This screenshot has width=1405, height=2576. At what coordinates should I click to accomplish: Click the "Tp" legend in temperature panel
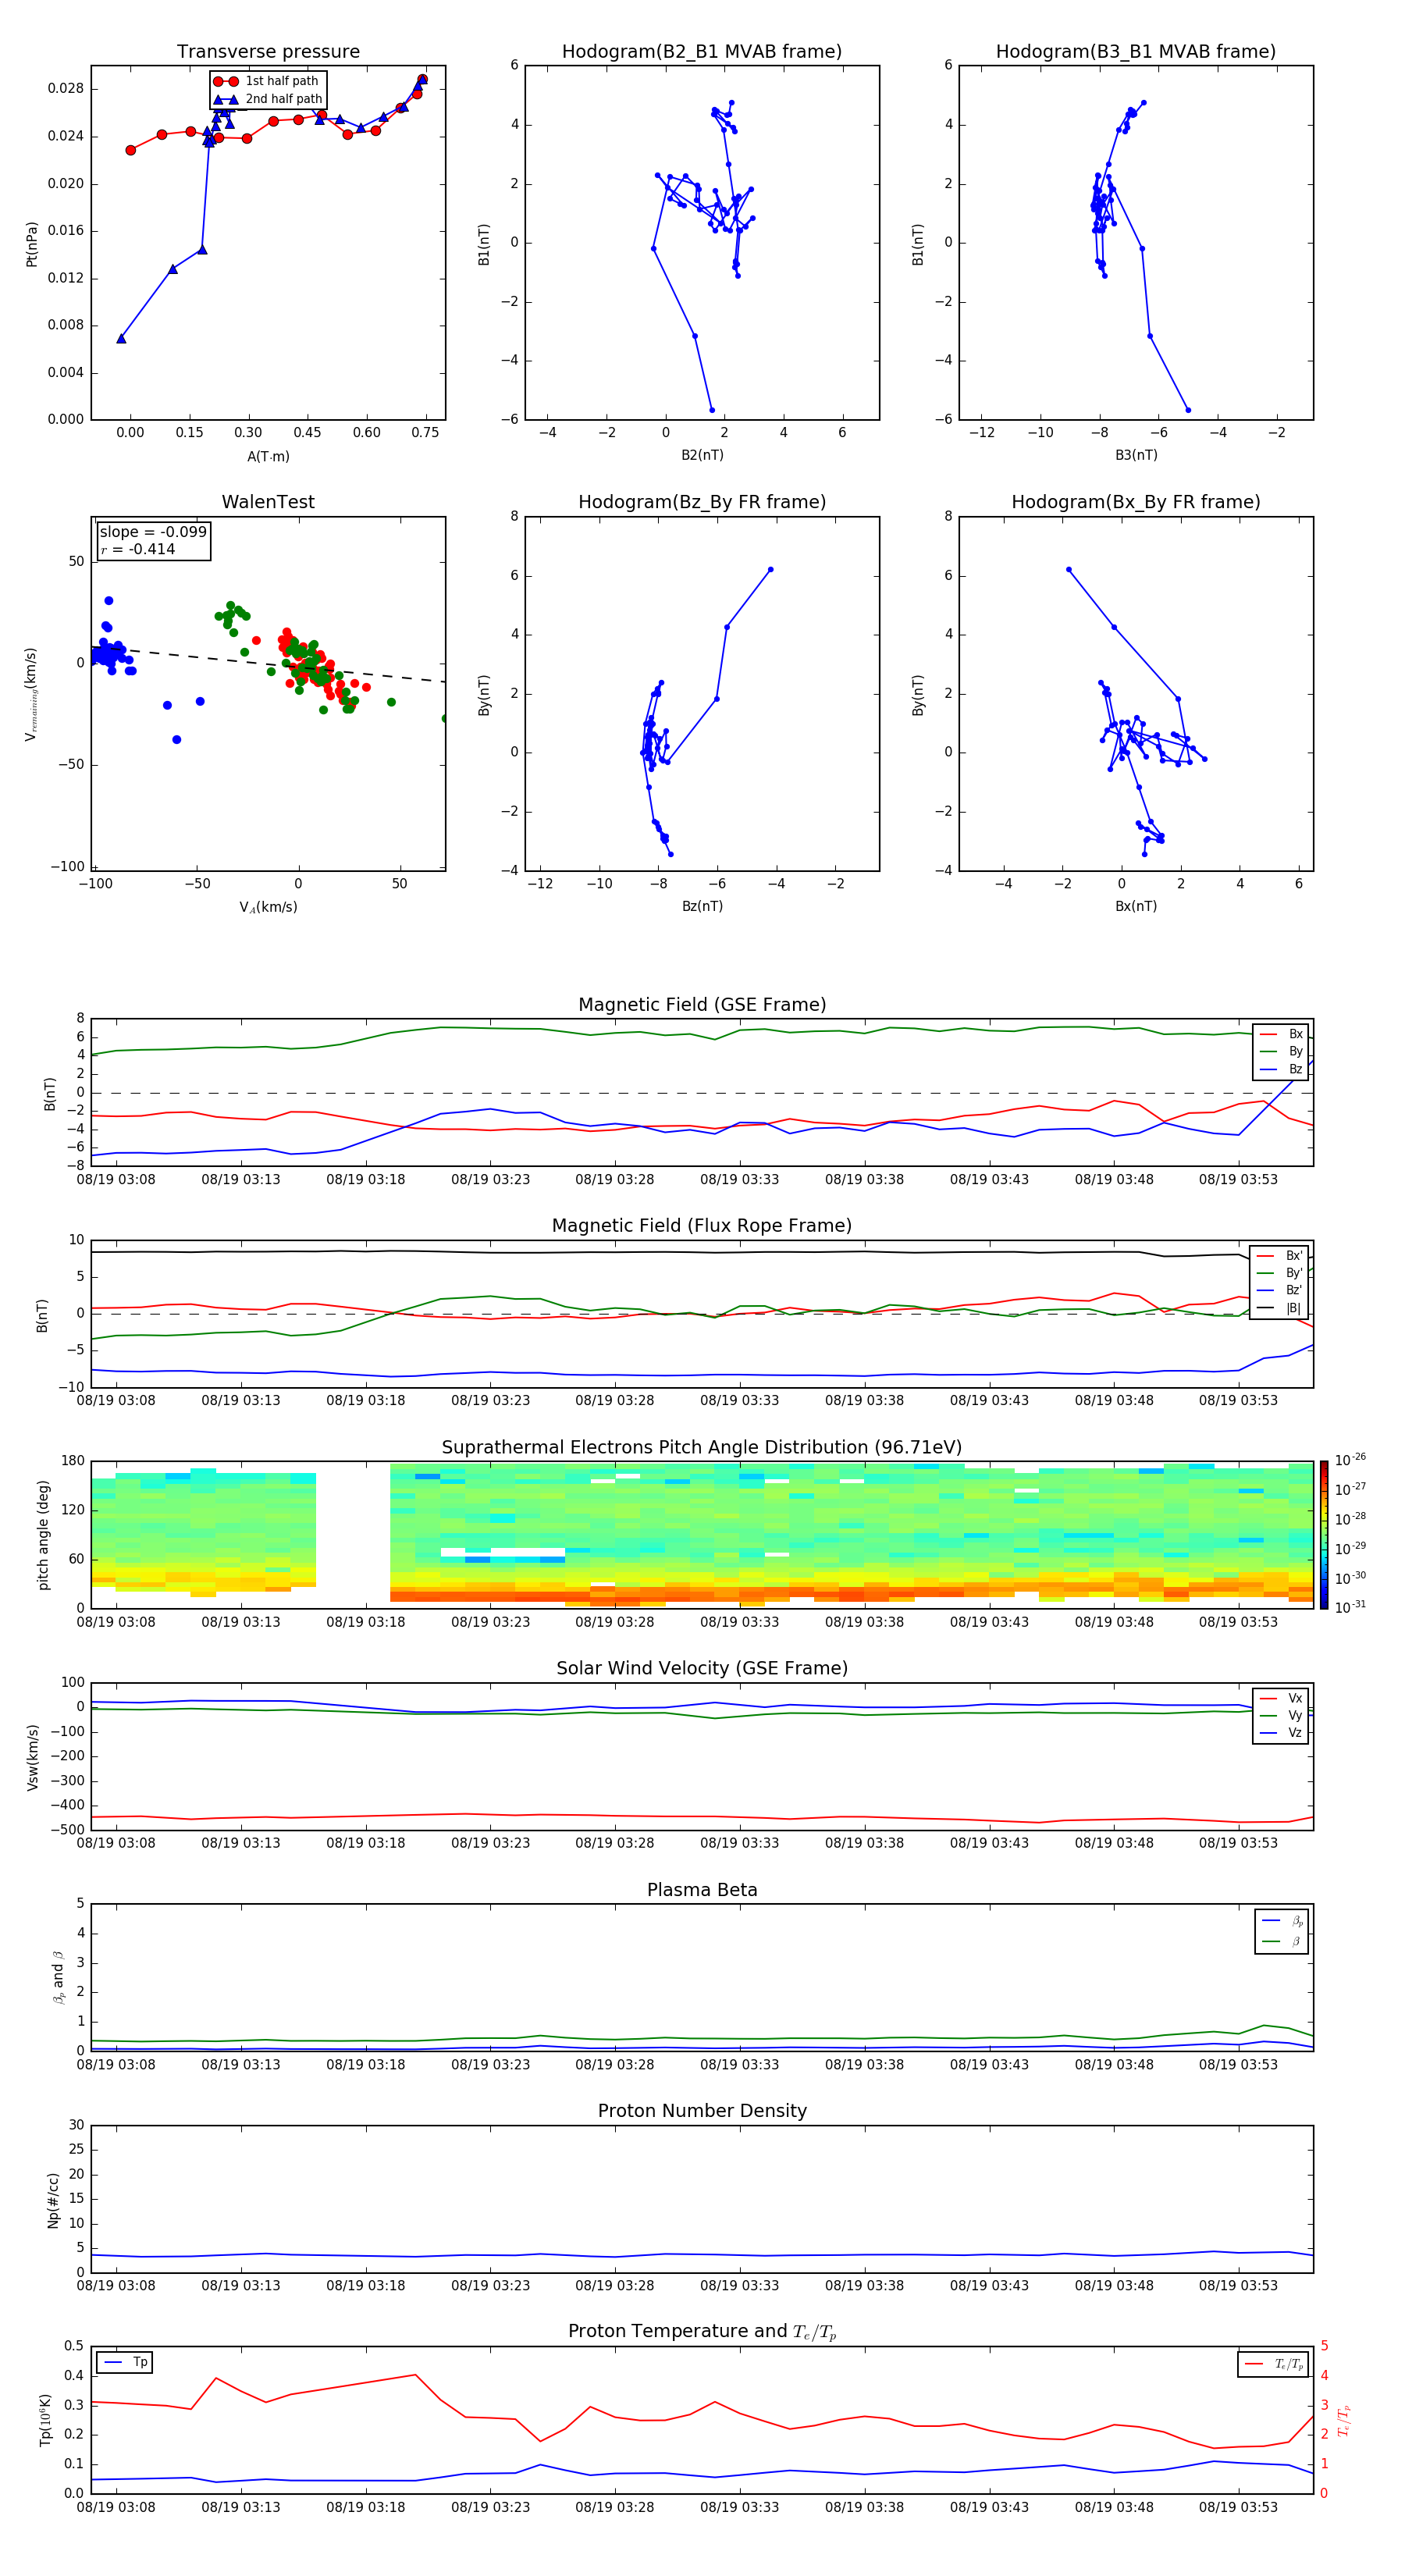coord(125,2363)
